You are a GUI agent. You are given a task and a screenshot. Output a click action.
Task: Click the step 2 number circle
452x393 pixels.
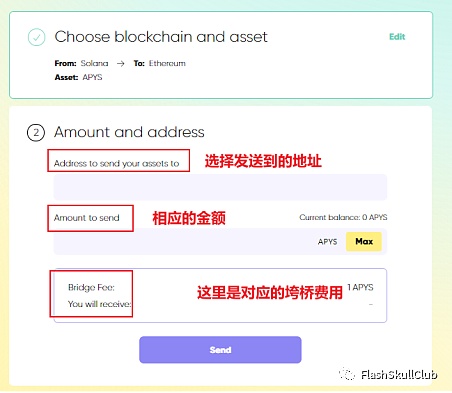pyautogui.click(x=36, y=132)
